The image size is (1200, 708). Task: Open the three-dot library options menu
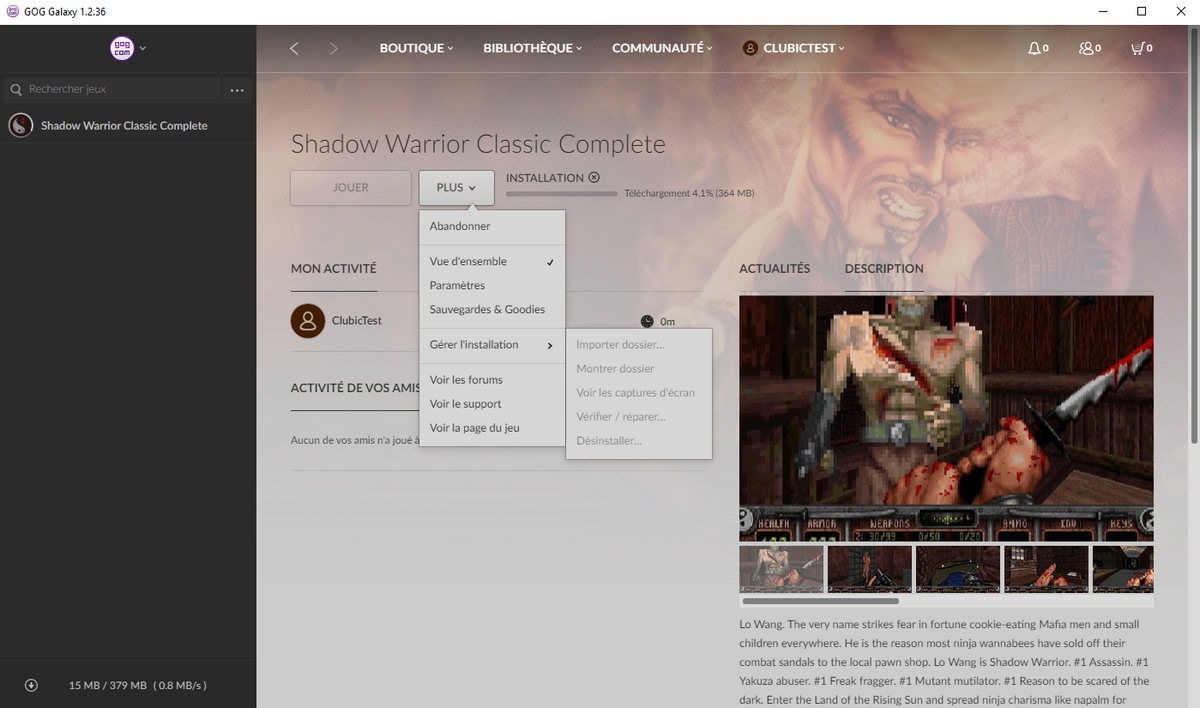(237, 90)
